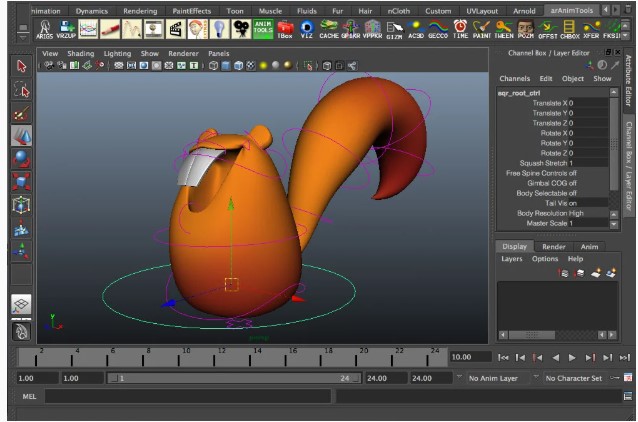Open animation preferences icon at bottom right
The width and height of the screenshot is (638, 422).
click(628, 378)
